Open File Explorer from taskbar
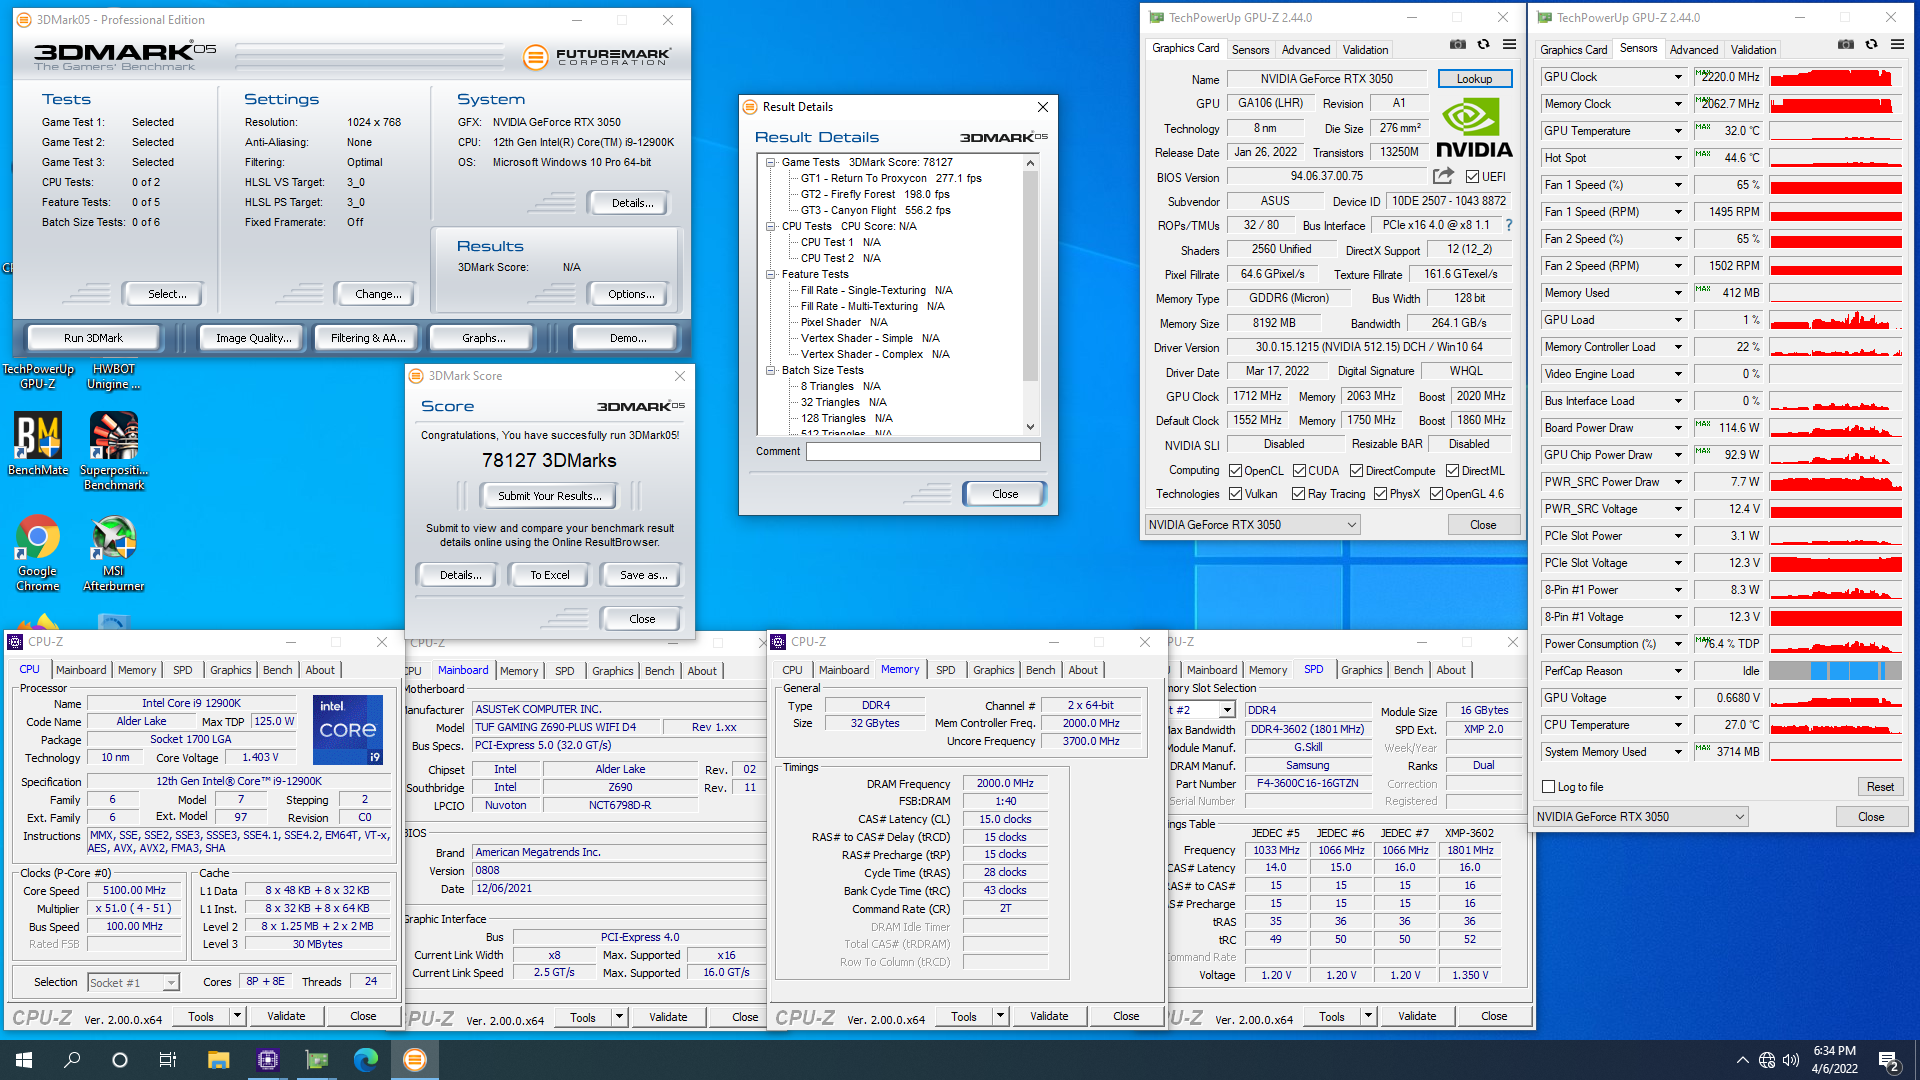Viewport: 1920px width, 1080px height. [218, 1060]
